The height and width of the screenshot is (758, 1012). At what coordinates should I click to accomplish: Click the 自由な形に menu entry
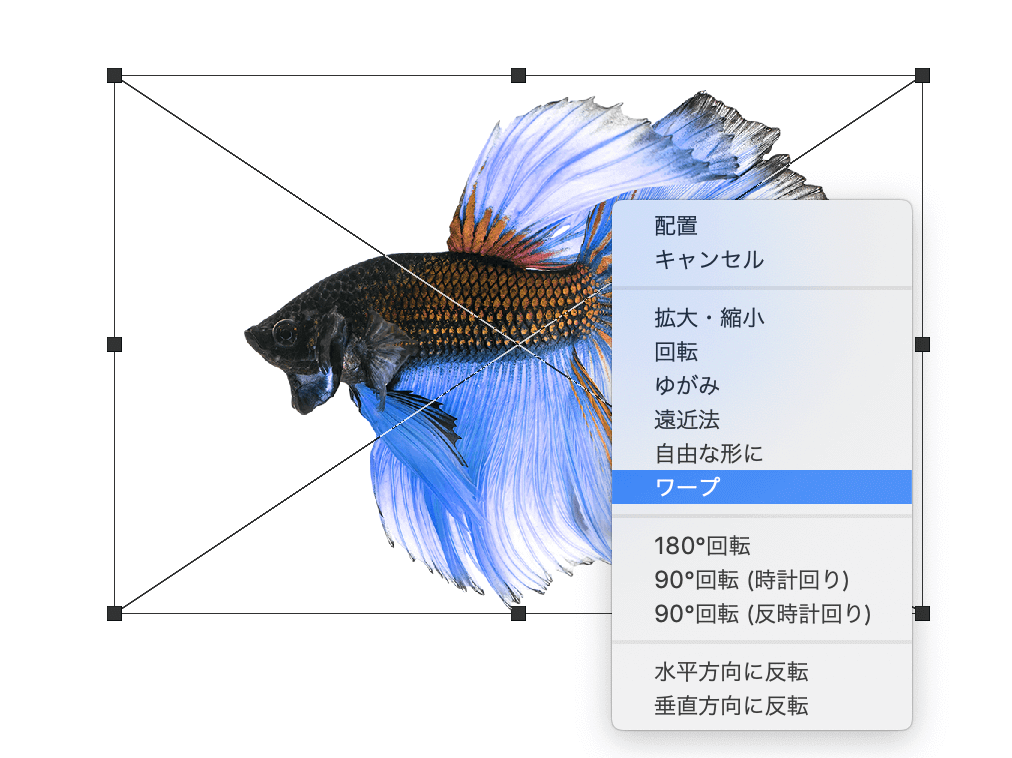762,453
